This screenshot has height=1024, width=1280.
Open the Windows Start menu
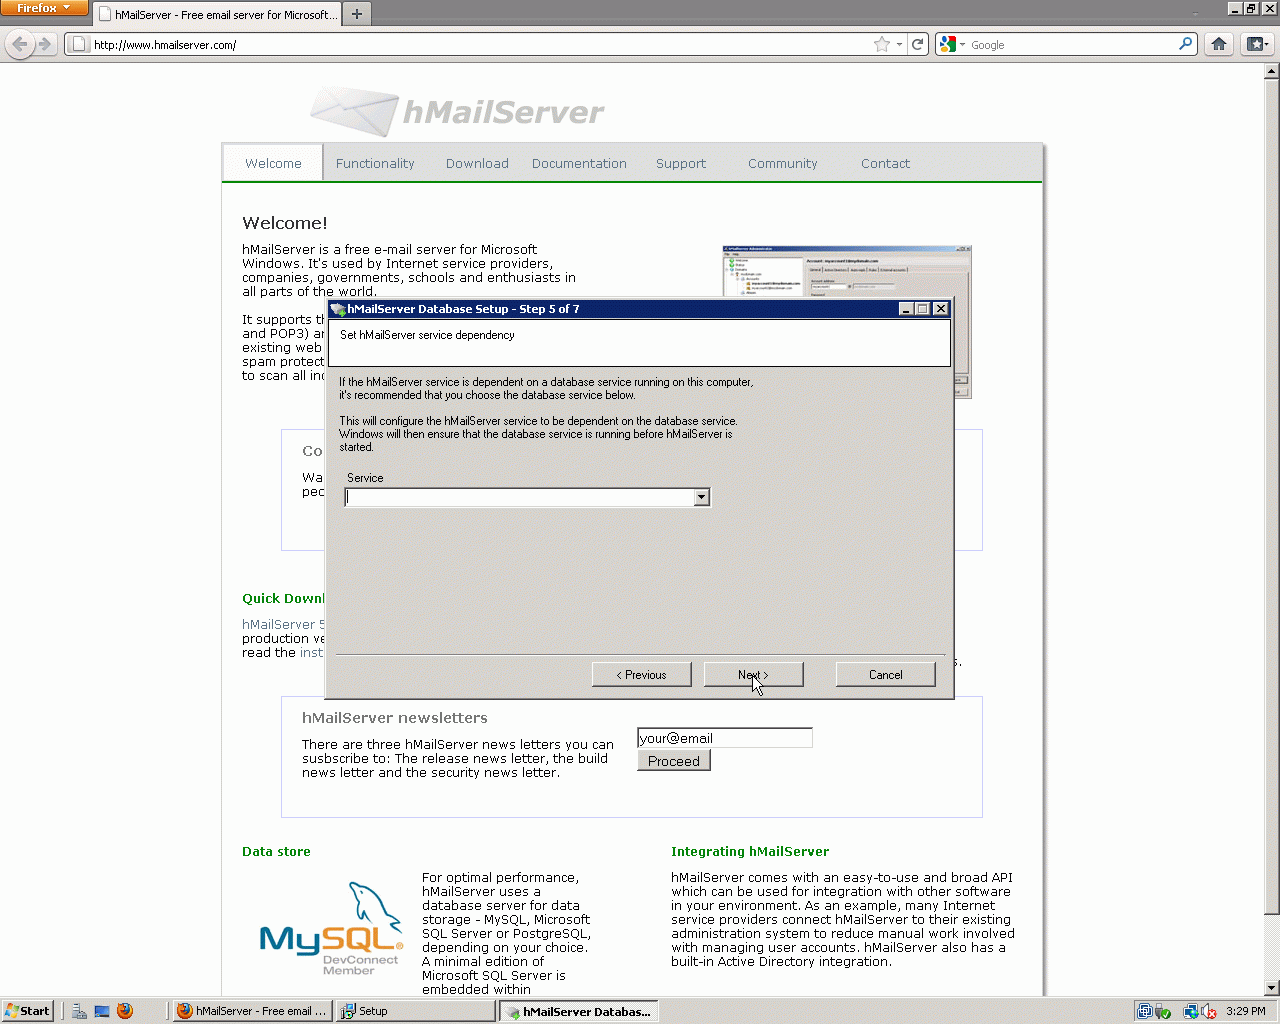(x=27, y=1011)
